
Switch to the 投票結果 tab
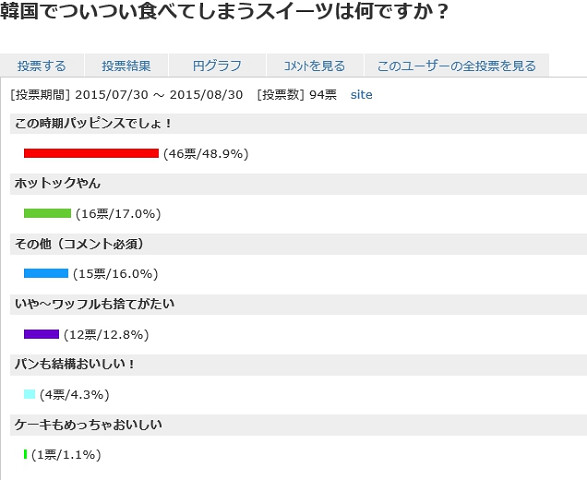(127, 66)
